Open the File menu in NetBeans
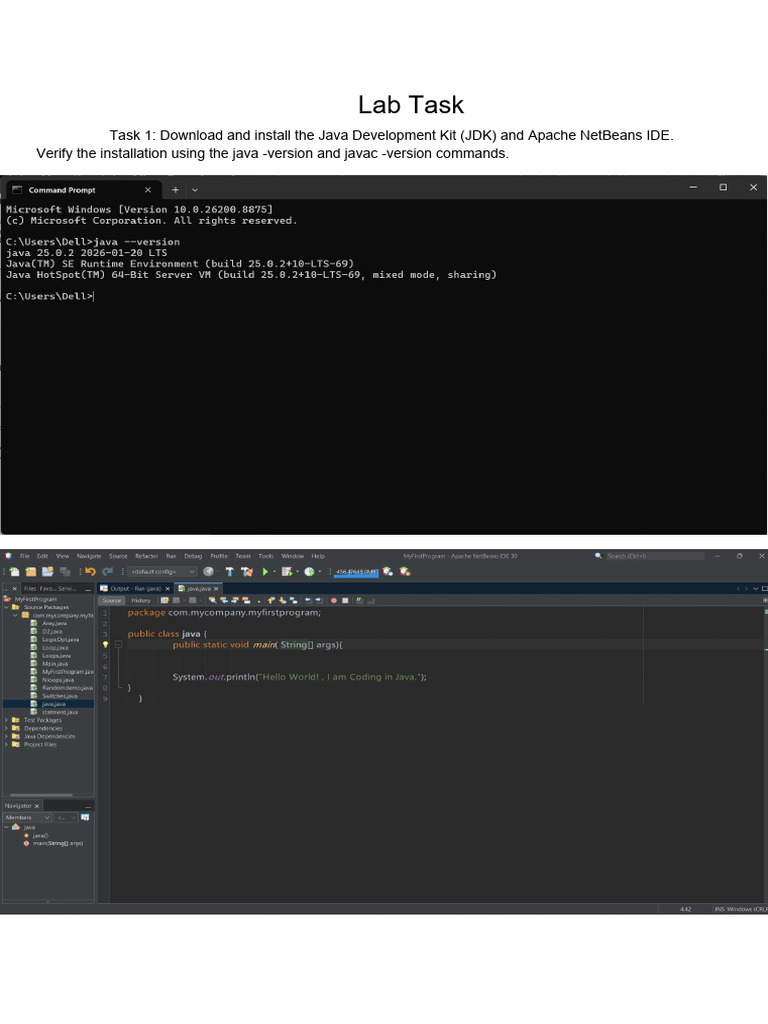This screenshot has width=768, height=1024. coord(25,556)
